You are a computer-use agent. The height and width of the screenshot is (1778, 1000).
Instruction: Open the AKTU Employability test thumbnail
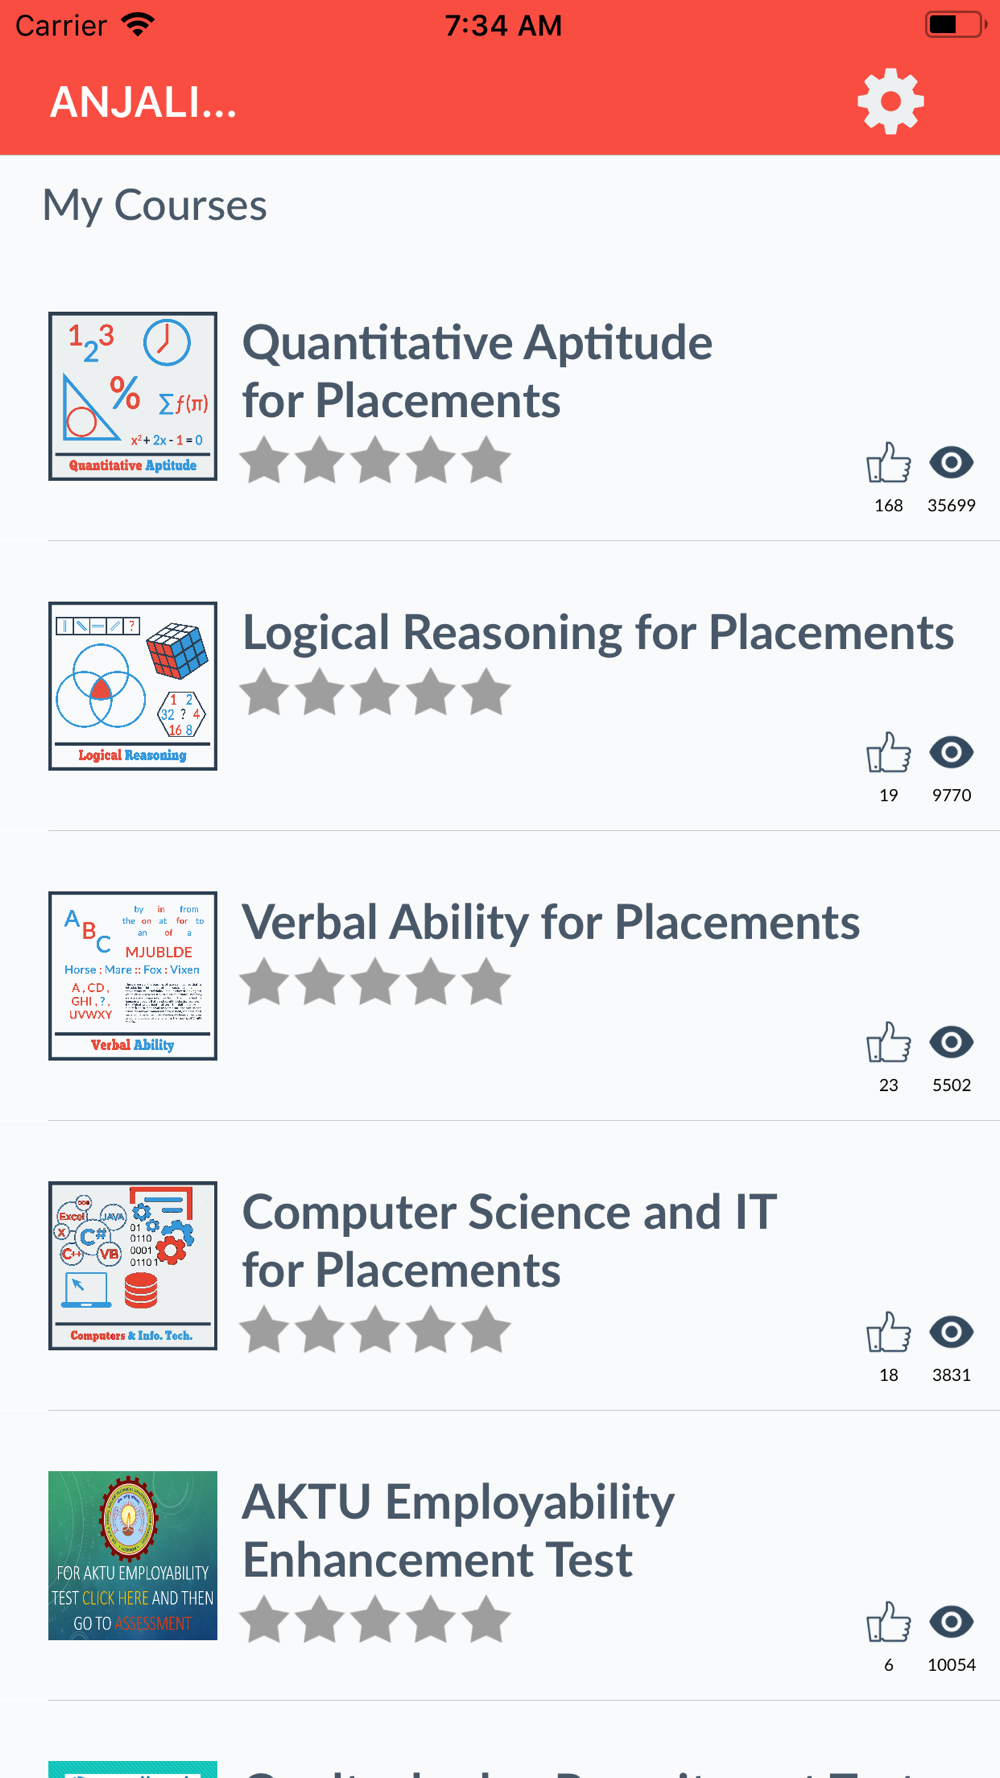pos(133,1555)
